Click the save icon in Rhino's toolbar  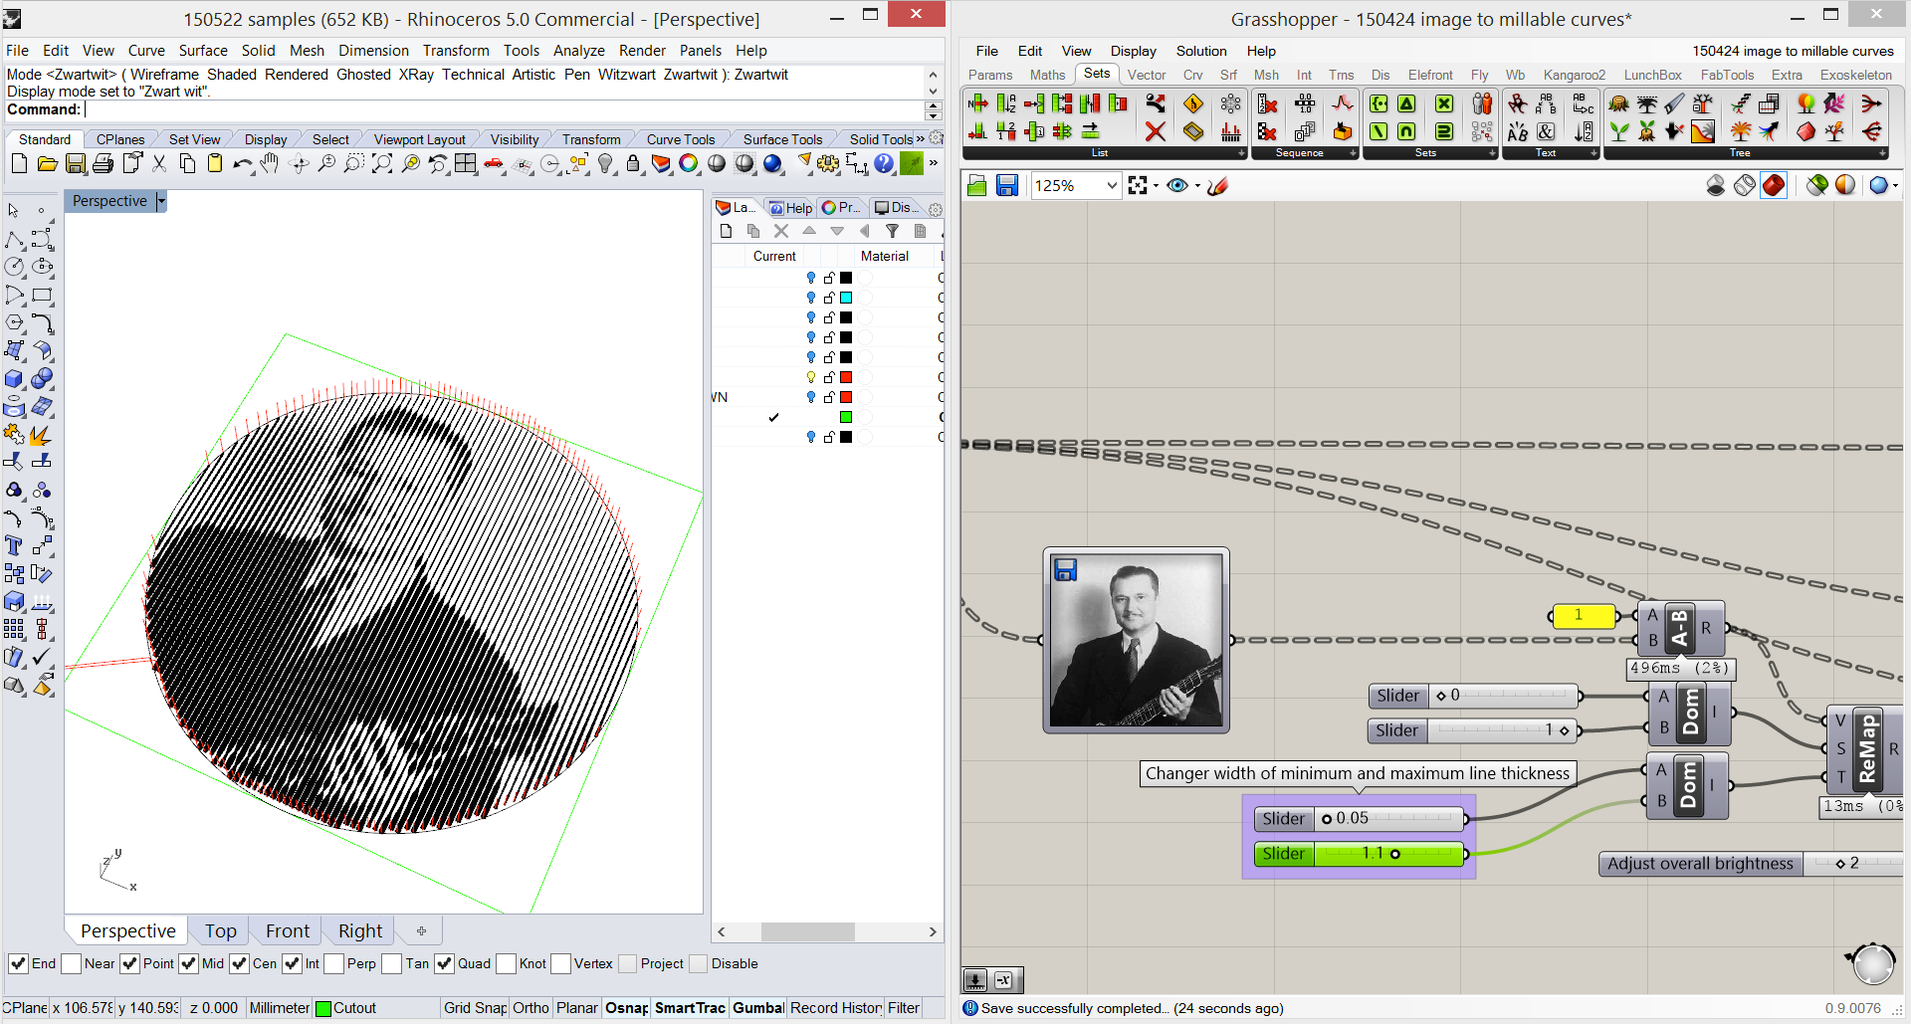point(75,164)
